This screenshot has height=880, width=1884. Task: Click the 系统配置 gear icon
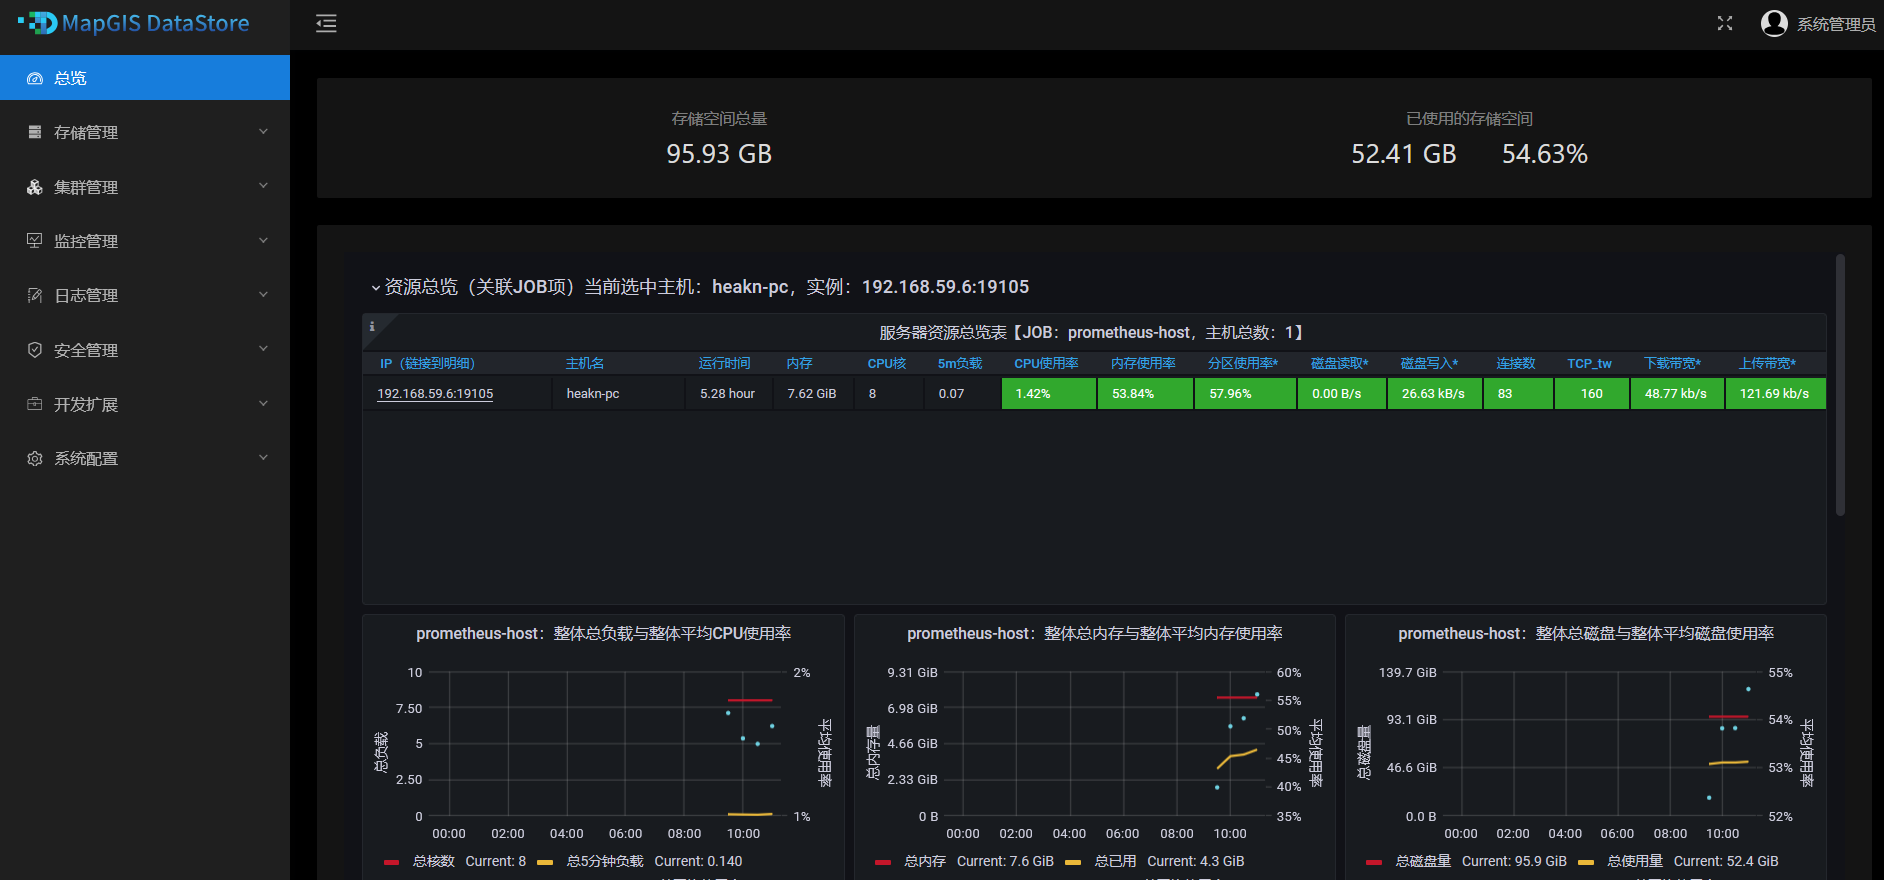point(35,458)
